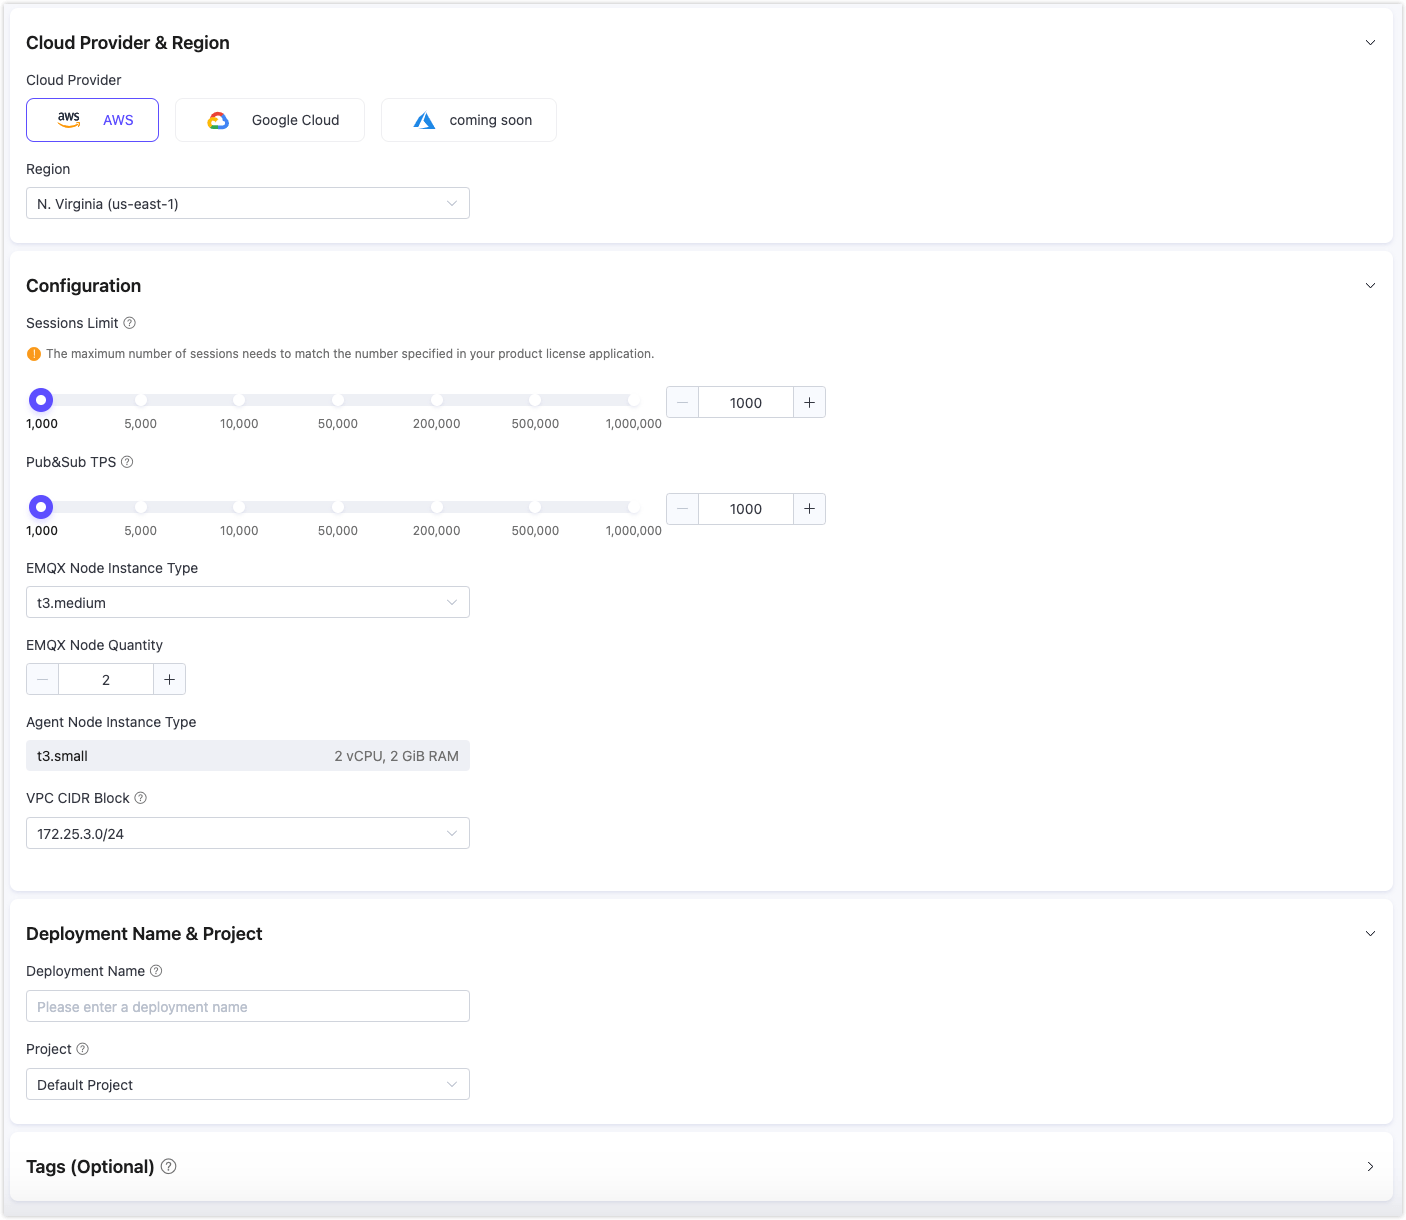Click the Deployment Name help icon
1406x1220 pixels.
point(156,971)
